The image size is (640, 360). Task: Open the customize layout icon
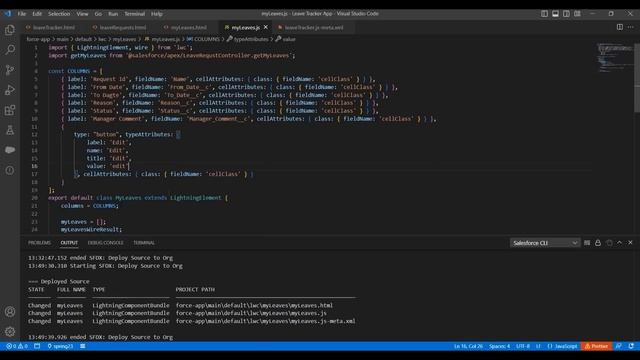point(578,13)
